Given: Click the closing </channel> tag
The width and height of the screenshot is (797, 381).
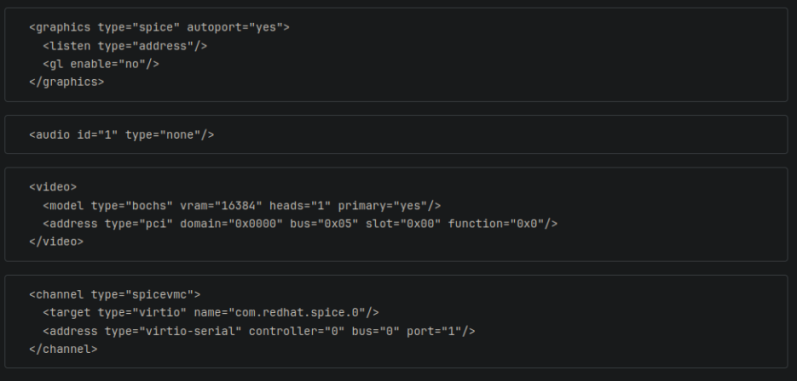Looking at the screenshot, I should click(63, 349).
